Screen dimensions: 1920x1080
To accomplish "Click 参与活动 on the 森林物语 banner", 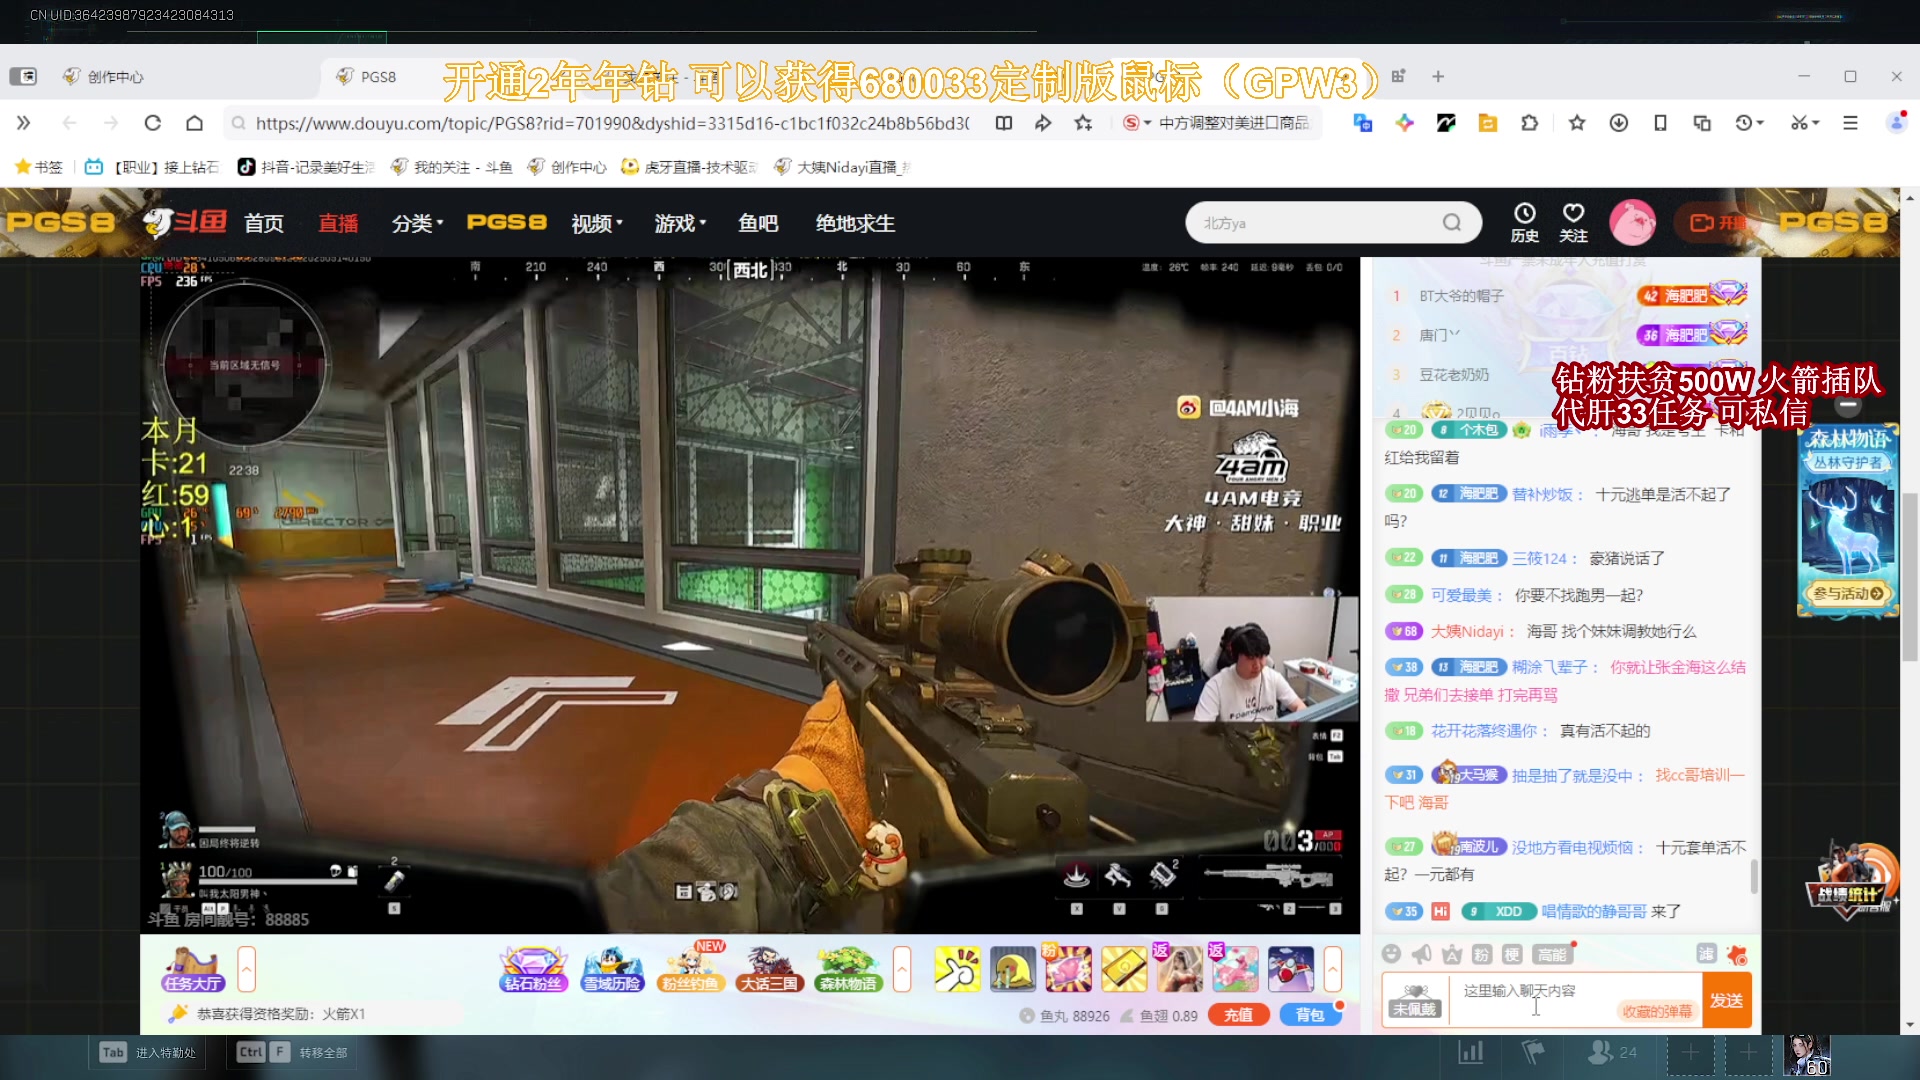I will tap(1848, 593).
